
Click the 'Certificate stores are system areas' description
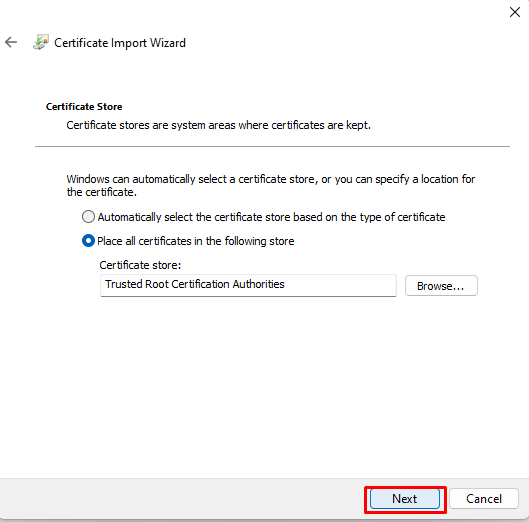tap(219, 125)
